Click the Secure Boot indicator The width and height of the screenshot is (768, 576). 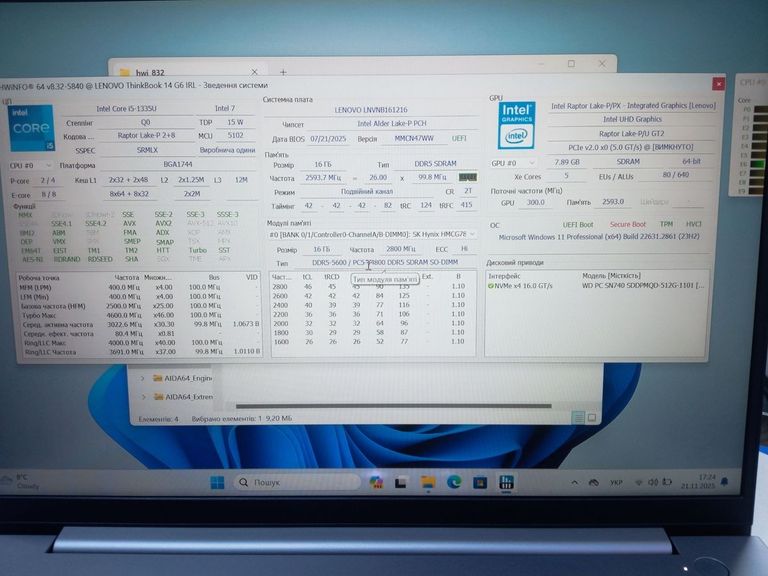tap(627, 225)
